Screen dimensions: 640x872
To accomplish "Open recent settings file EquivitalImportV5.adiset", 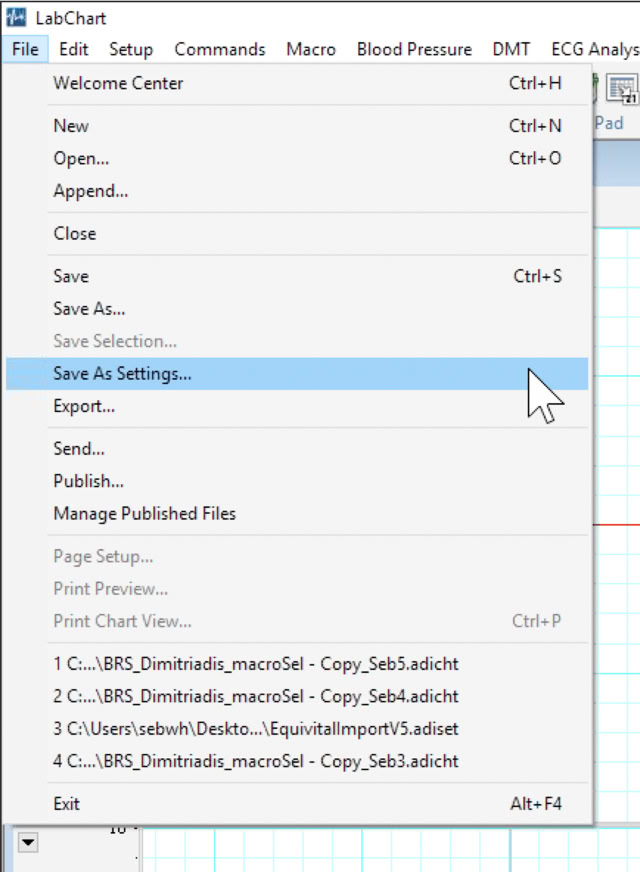I will (255, 729).
